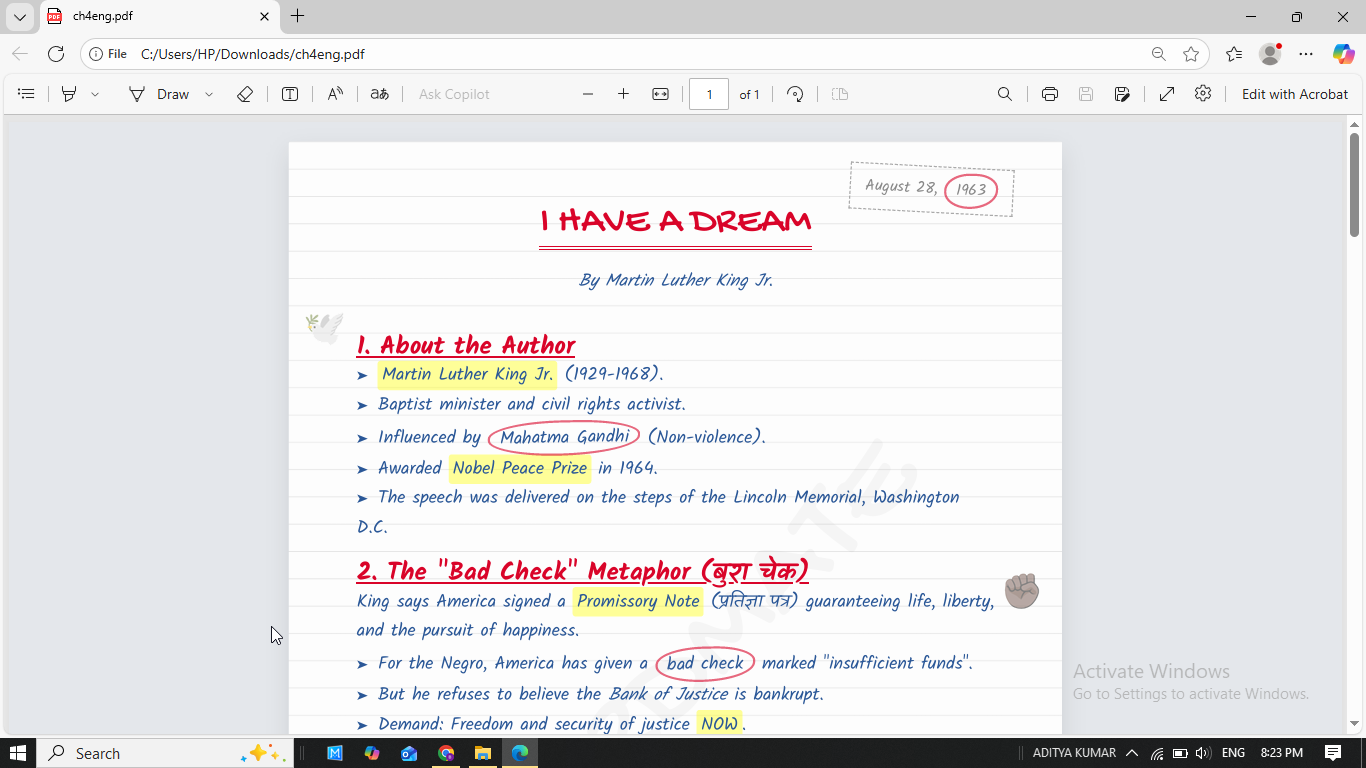Rotate the PDF page

tap(795, 94)
